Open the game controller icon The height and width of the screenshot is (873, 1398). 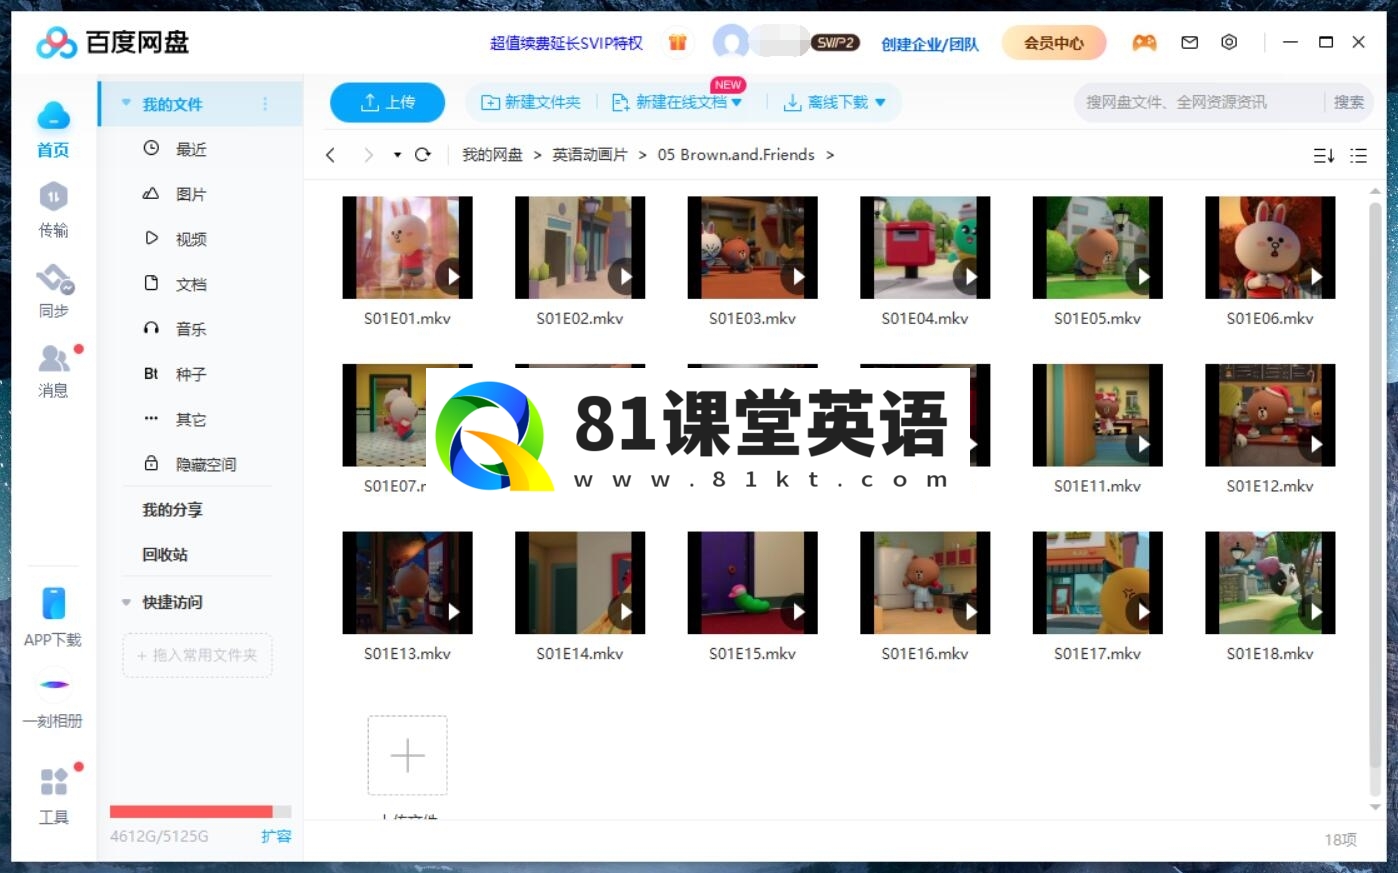[1144, 42]
